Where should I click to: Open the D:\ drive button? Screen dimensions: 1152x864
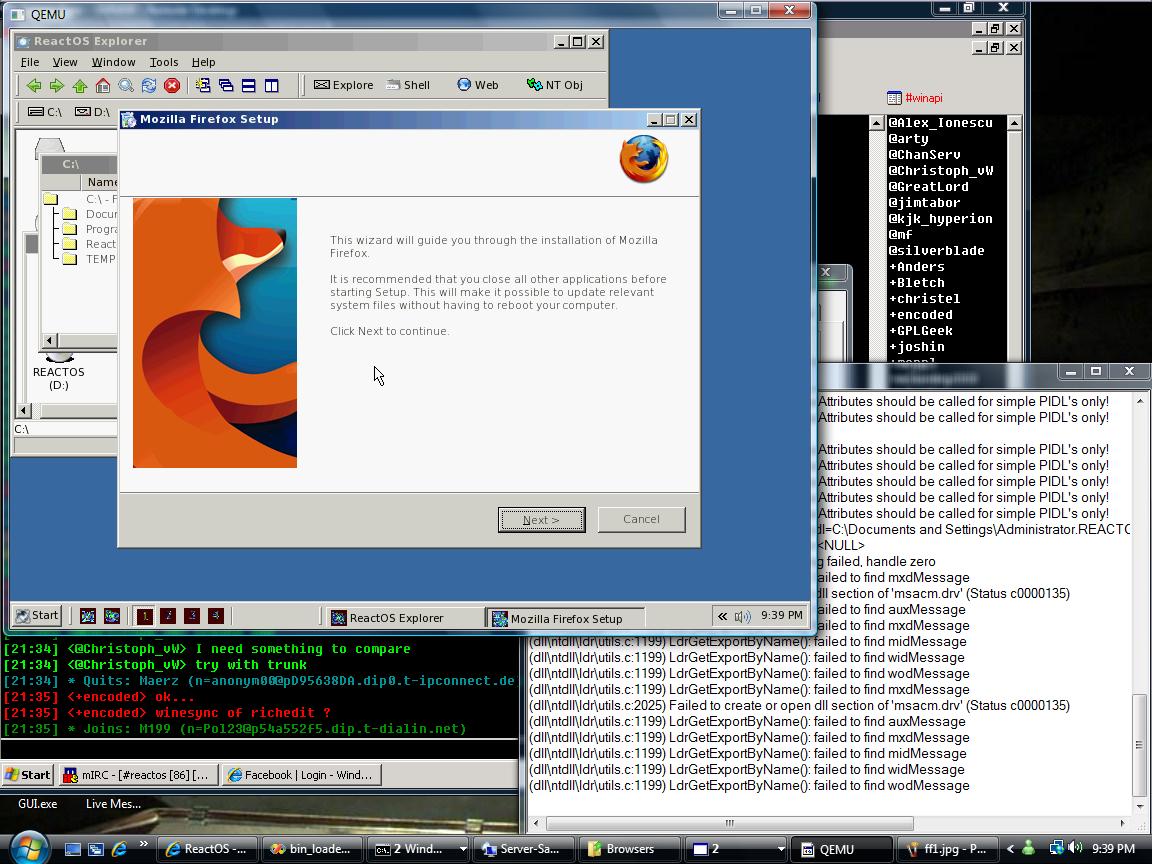click(x=93, y=112)
